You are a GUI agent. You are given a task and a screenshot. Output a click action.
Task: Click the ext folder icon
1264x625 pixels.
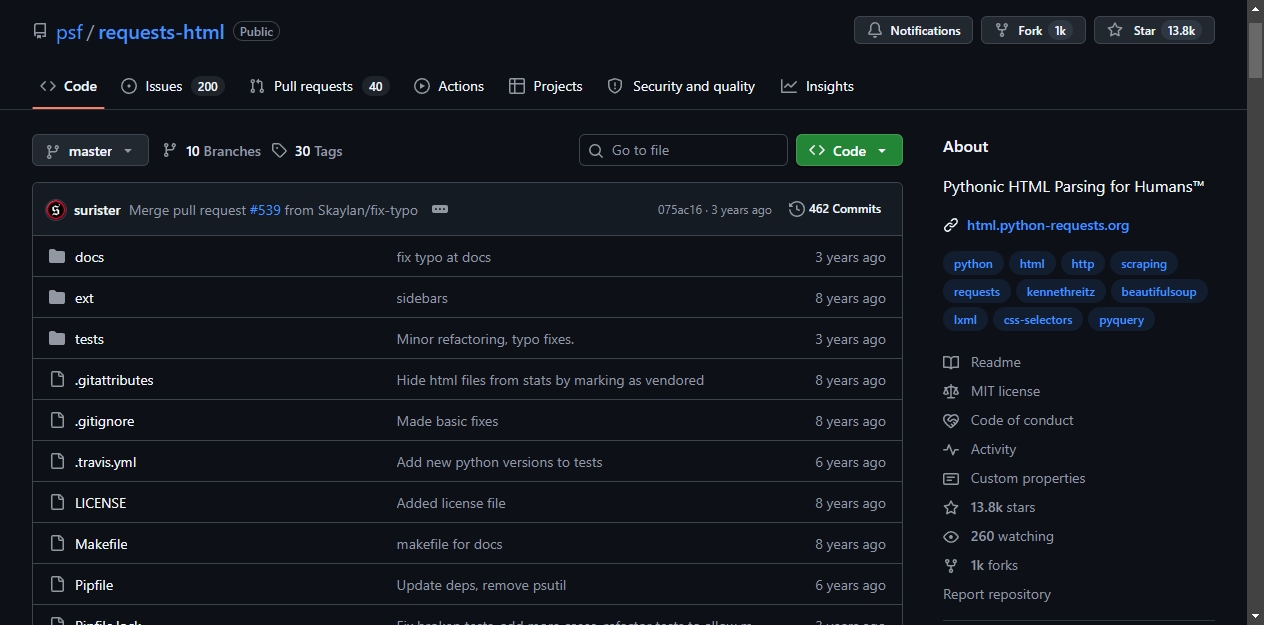tap(57, 298)
